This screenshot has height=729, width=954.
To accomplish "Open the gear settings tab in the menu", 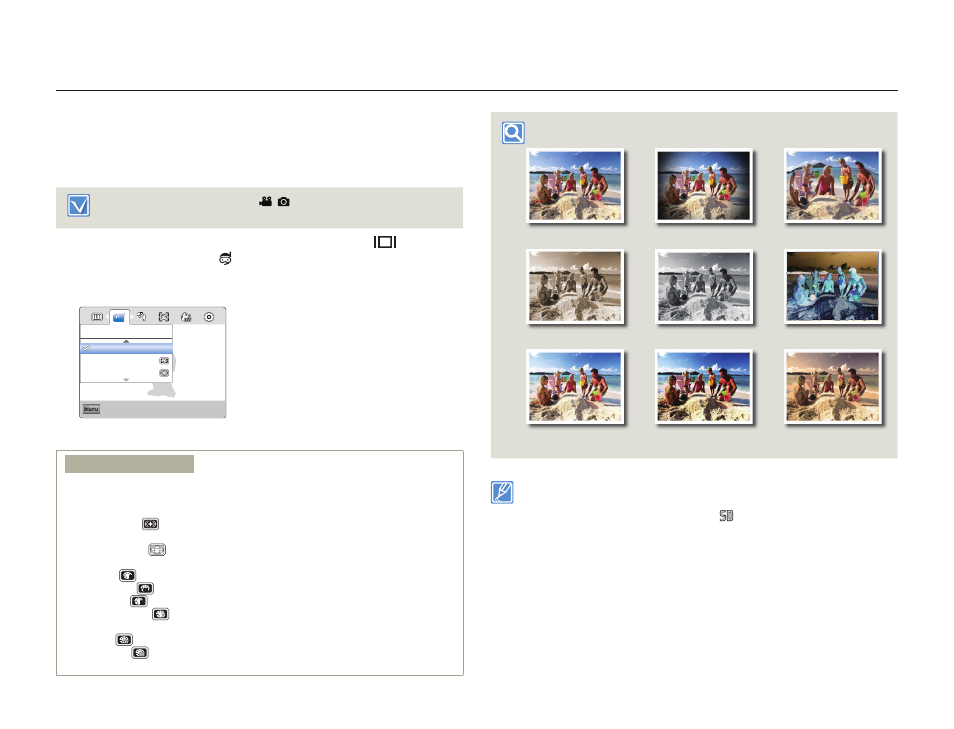I will coord(209,317).
